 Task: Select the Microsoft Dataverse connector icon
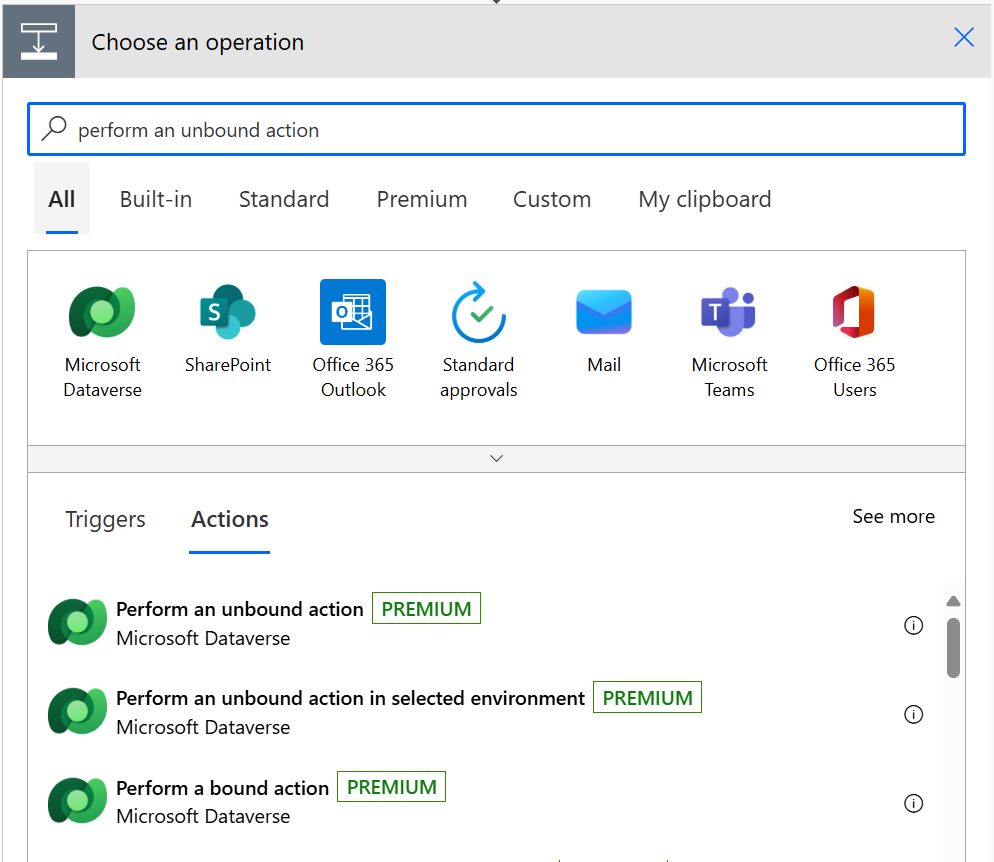pos(102,312)
